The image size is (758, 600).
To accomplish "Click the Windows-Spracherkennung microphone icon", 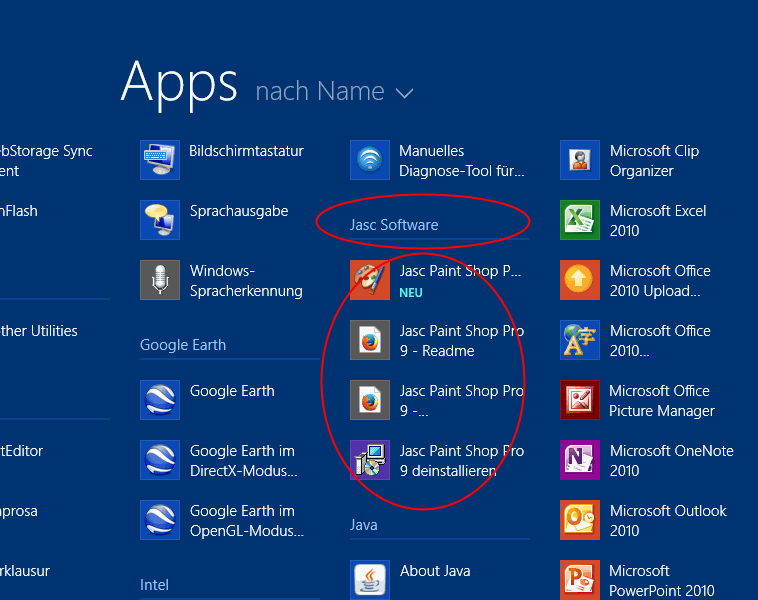I will click(x=160, y=280).
